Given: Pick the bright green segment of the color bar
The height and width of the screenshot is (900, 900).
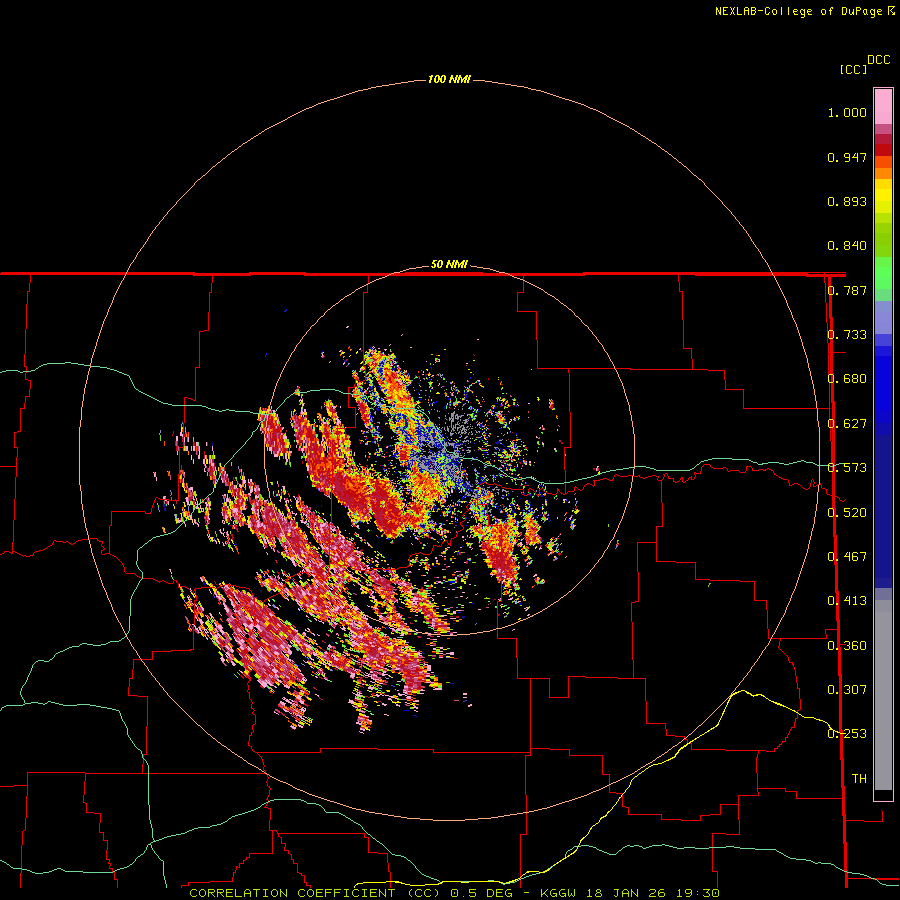Looking at the screenshot, I should point(883,273).
